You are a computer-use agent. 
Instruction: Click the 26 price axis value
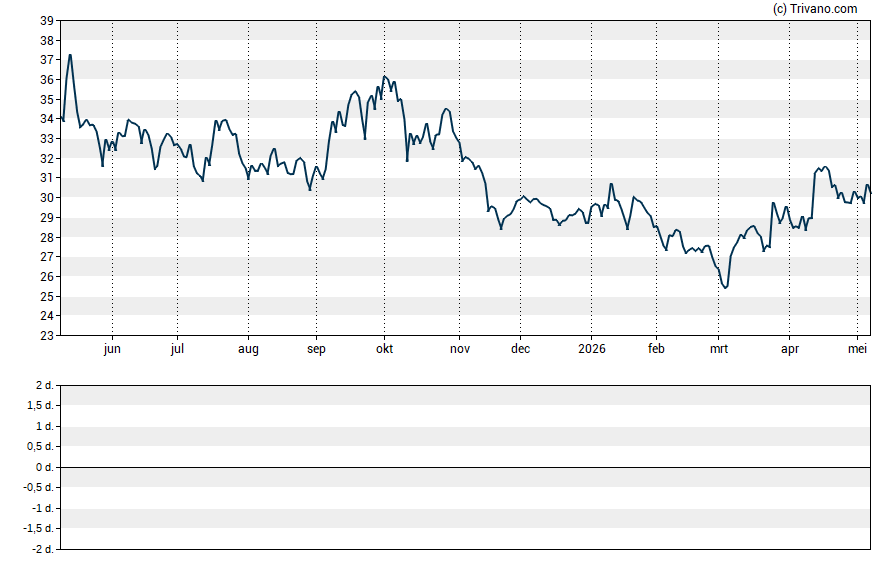click(x=47, y=276)
